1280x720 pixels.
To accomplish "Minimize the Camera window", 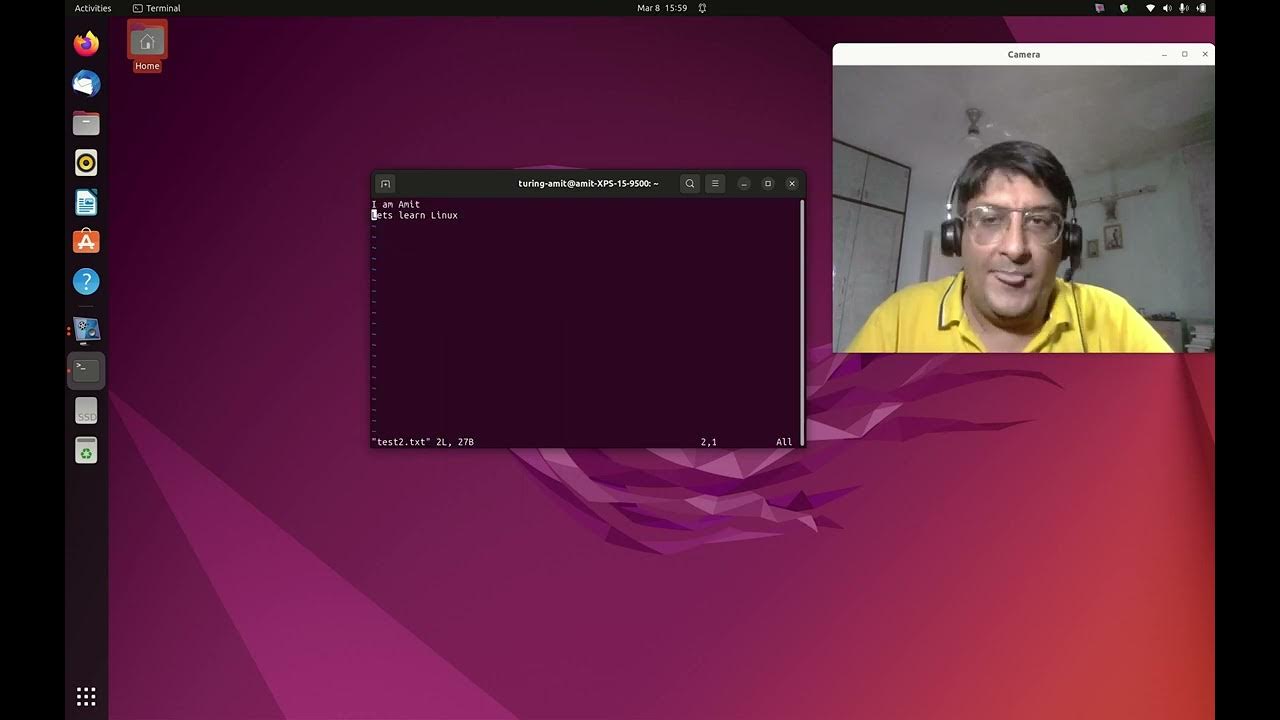I will (x=1164, y=54).
